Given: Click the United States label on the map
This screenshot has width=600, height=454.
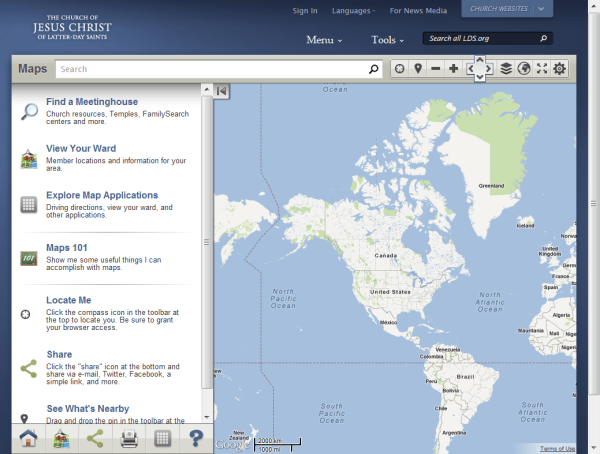Looking at the screenshot, I should coord(390,292).
